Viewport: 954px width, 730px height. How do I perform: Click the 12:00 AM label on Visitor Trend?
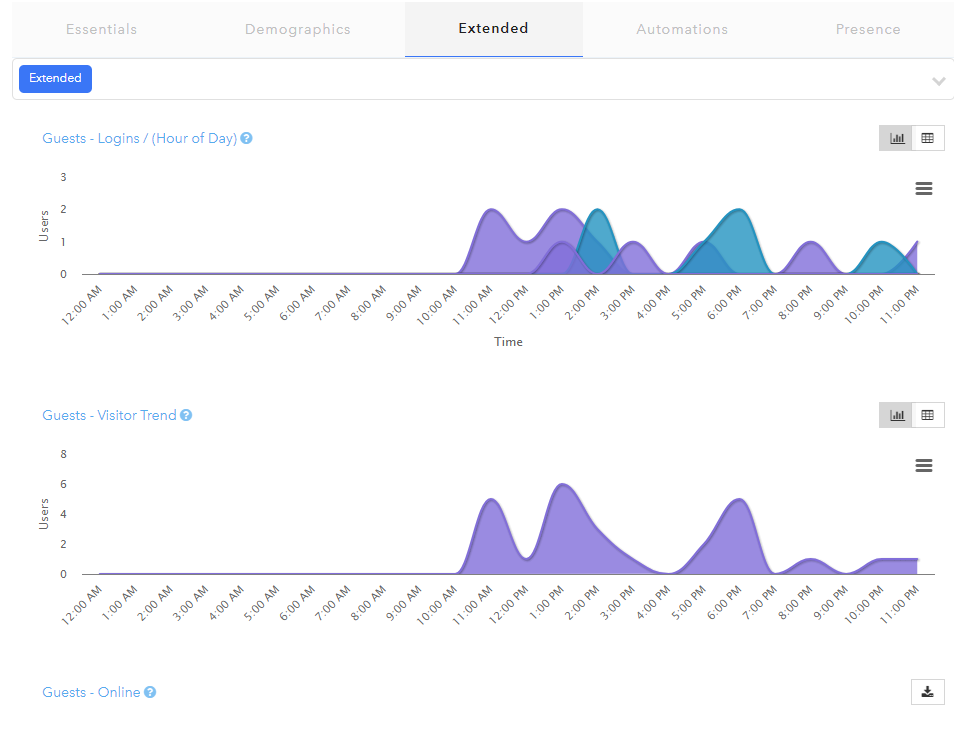click(x=82, y=605)
